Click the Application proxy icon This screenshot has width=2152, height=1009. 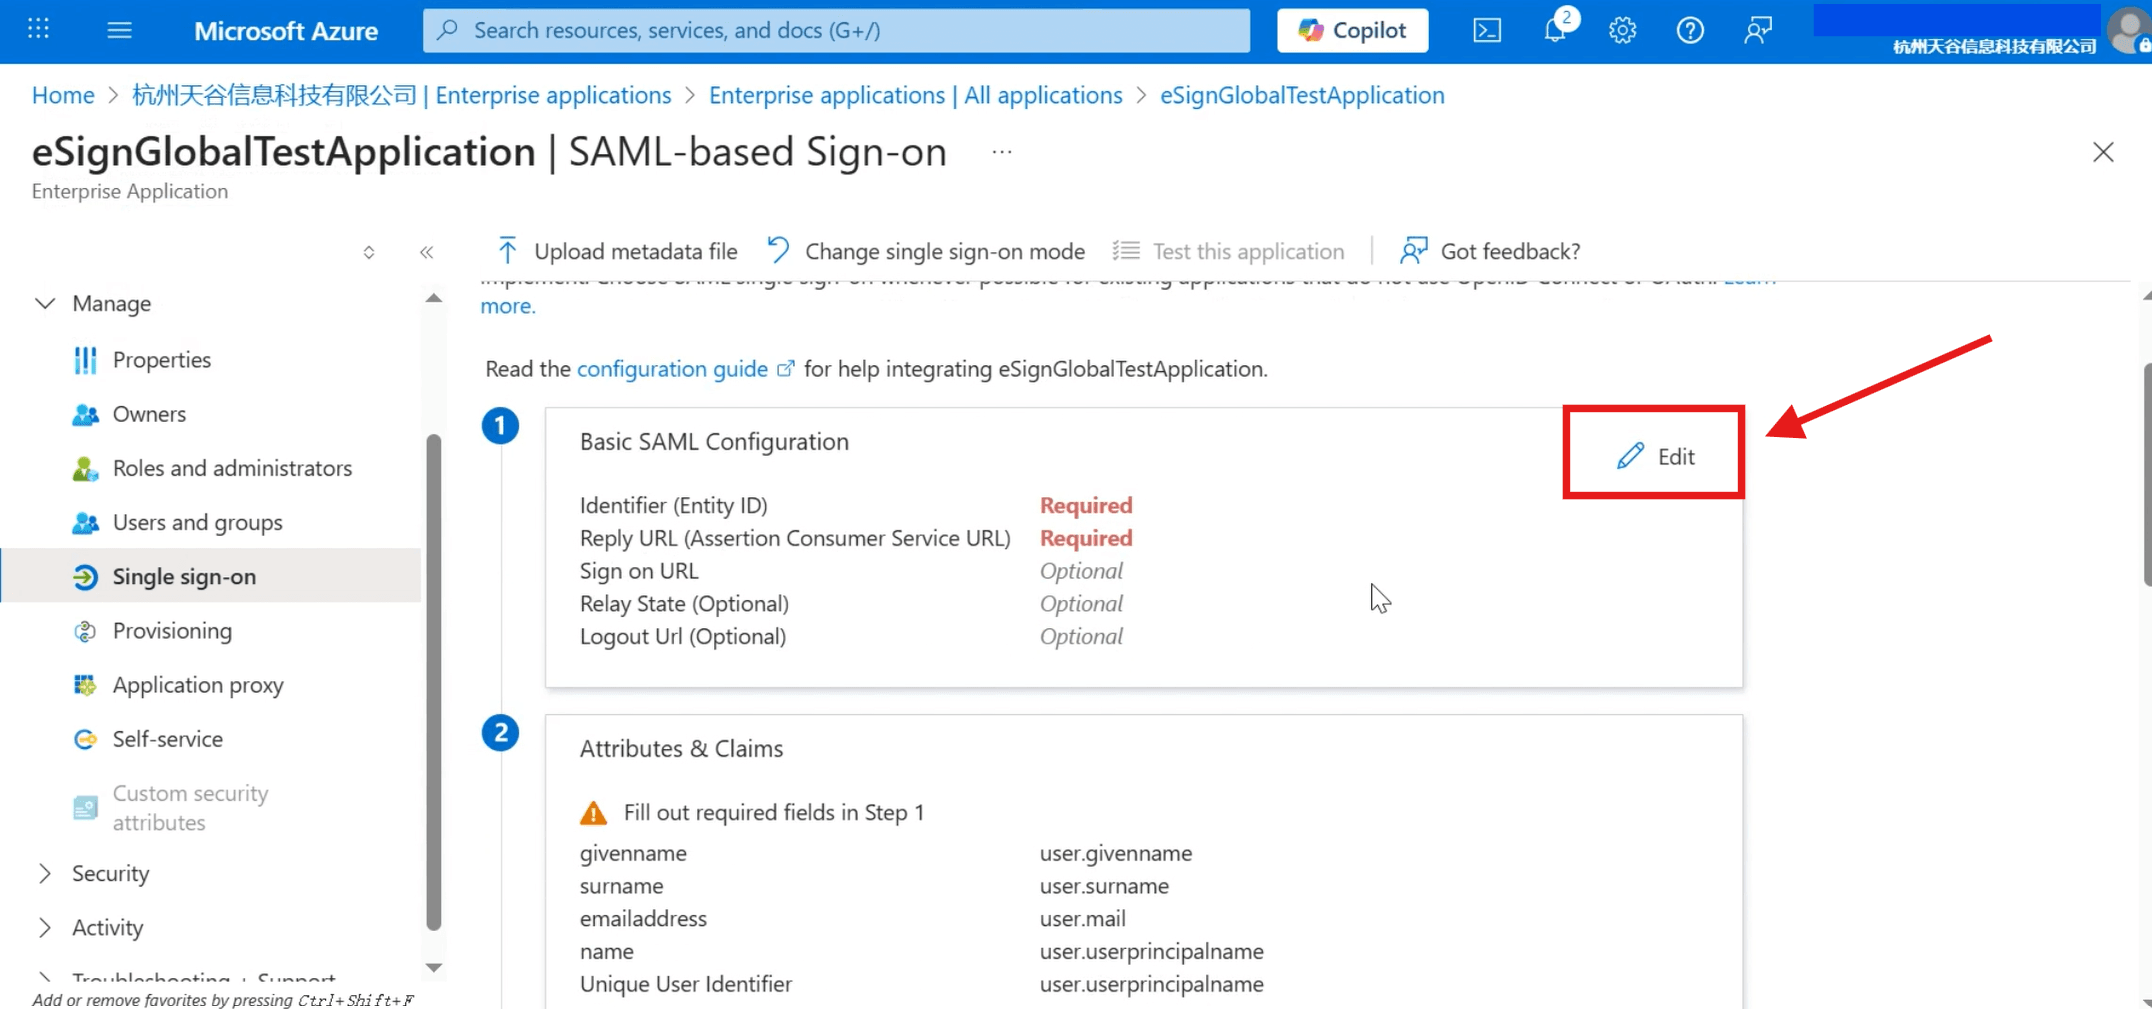(x=85, y=685)
